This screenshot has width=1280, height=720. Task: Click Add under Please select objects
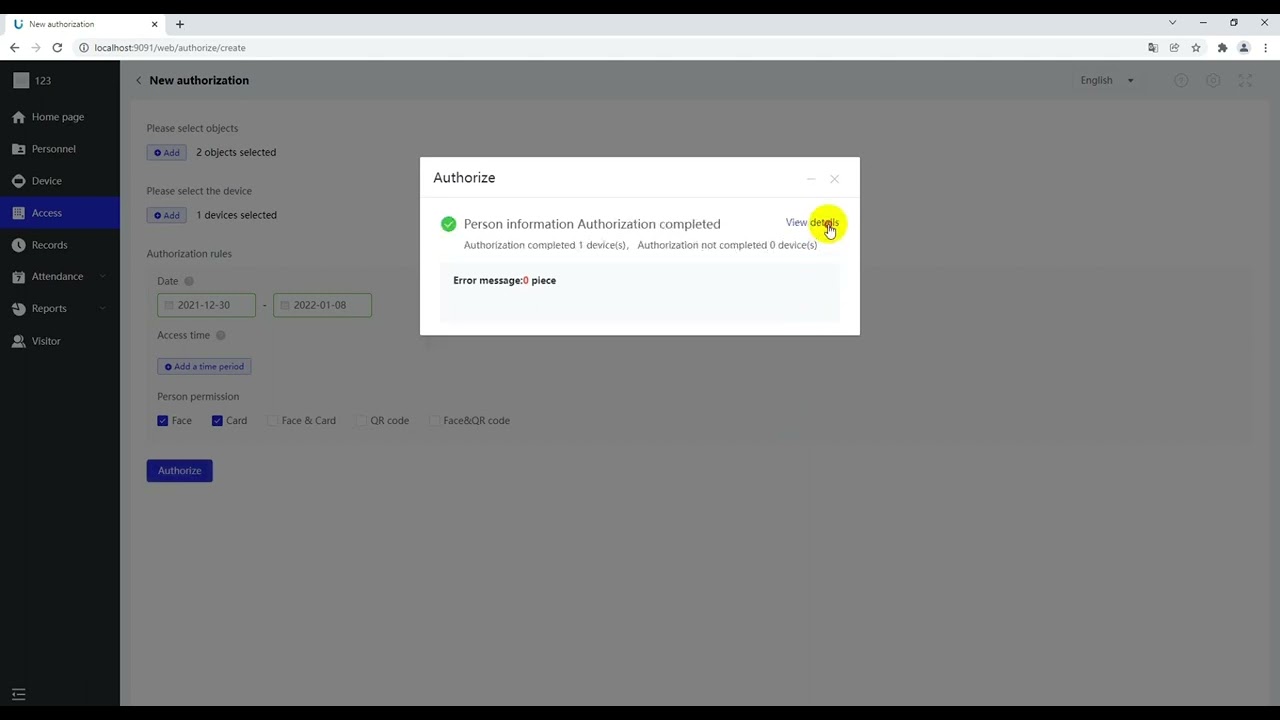(x=167, y=153)
